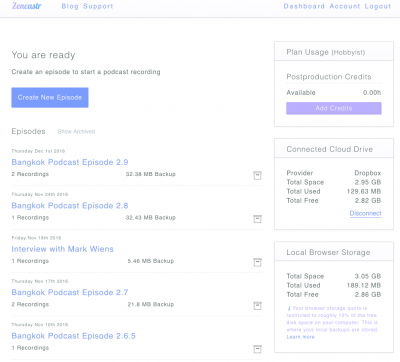The width and height of the screenshot is (400, 362).
Task: Archive Interview with Mark Wiens episode
Action: point(257,262)
